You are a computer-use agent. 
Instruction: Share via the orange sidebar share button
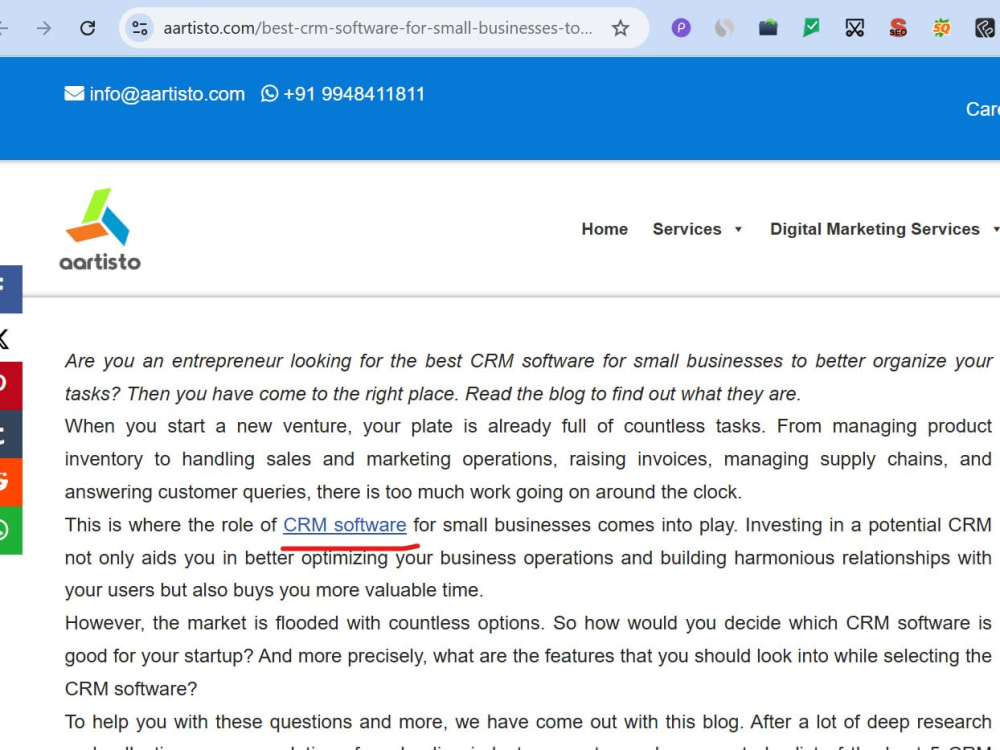point(10,482)
